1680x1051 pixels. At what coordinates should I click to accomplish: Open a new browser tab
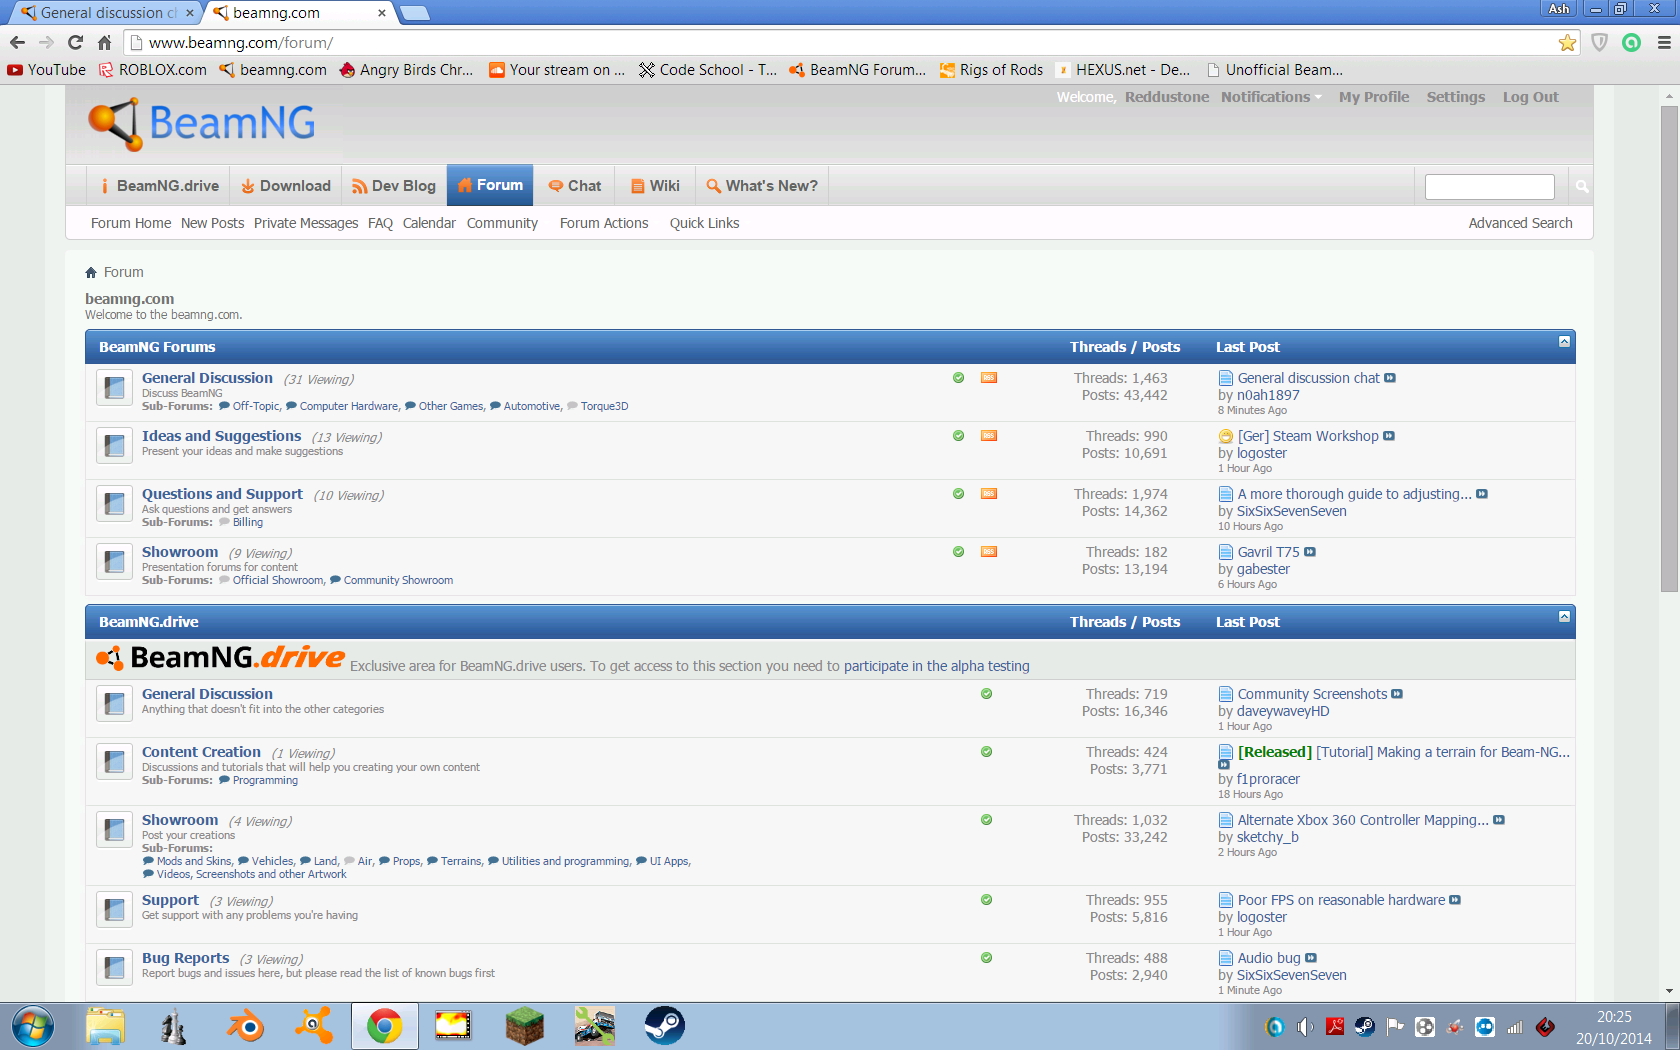point(414,13)
